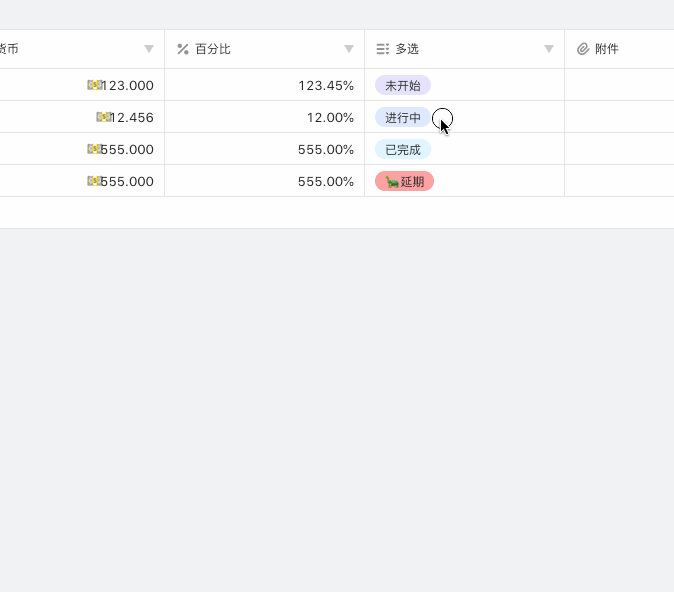Screen dimensions: 674x592
Task: Select the 未开始 purple tag
Action: coord(403,85)
